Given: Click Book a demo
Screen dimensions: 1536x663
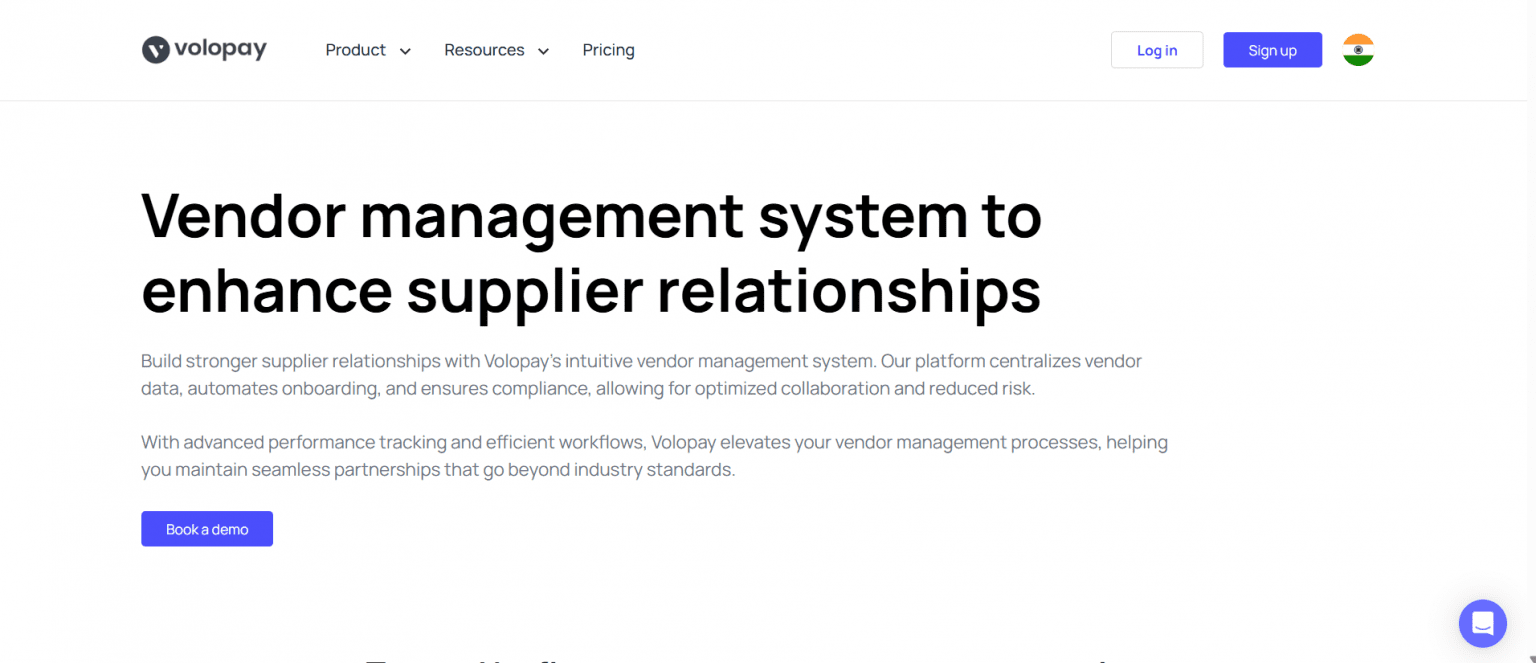Looking at the screenshot, I should [x=206, y=528].
